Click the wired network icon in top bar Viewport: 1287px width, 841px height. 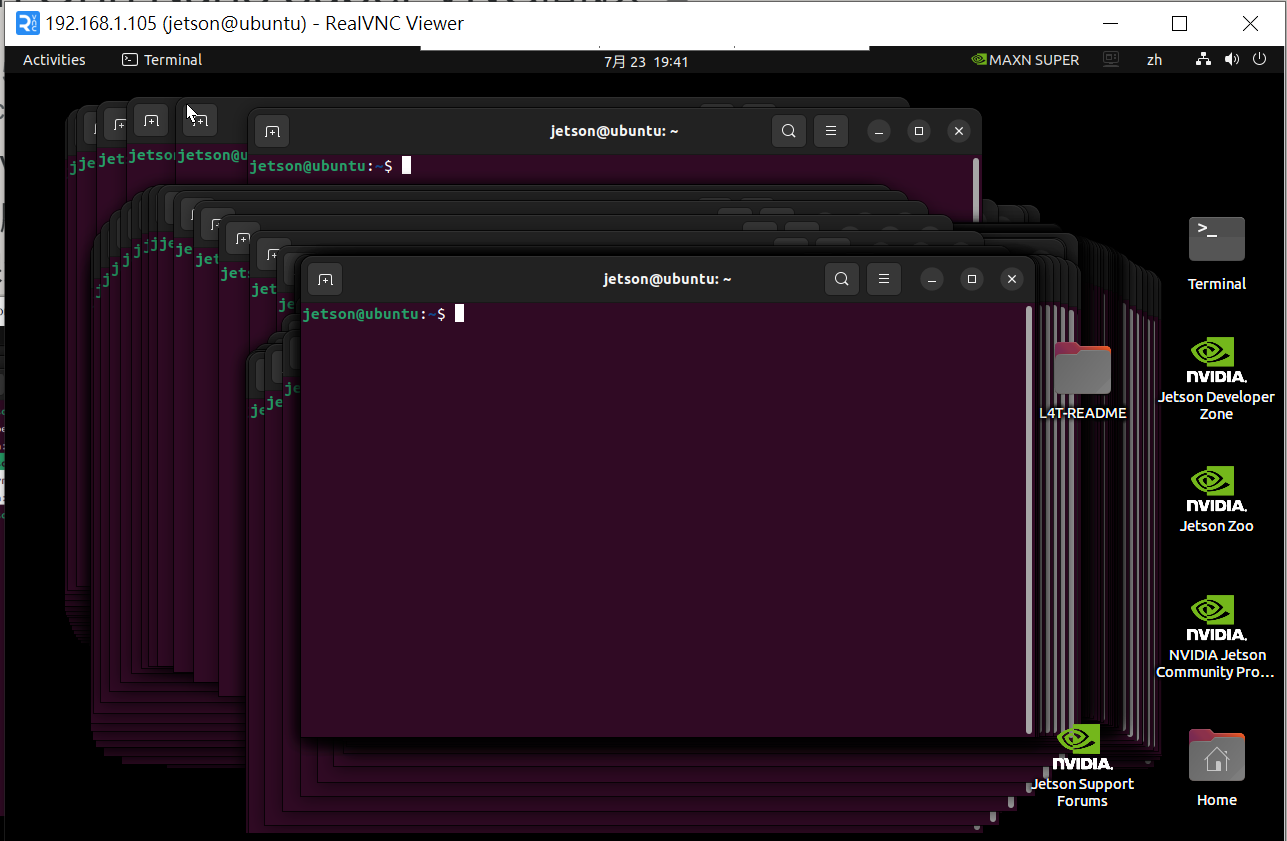point(1203,60)
